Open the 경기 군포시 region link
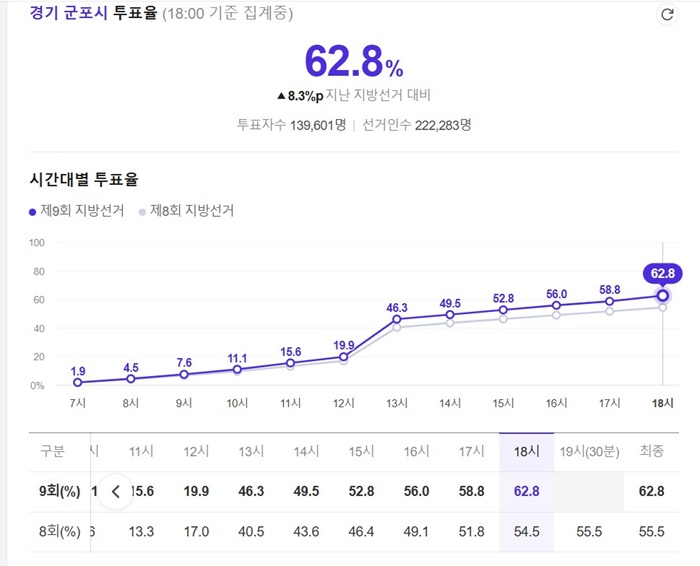The height and width of the screenshot is (566, 700). pos(68,13)
